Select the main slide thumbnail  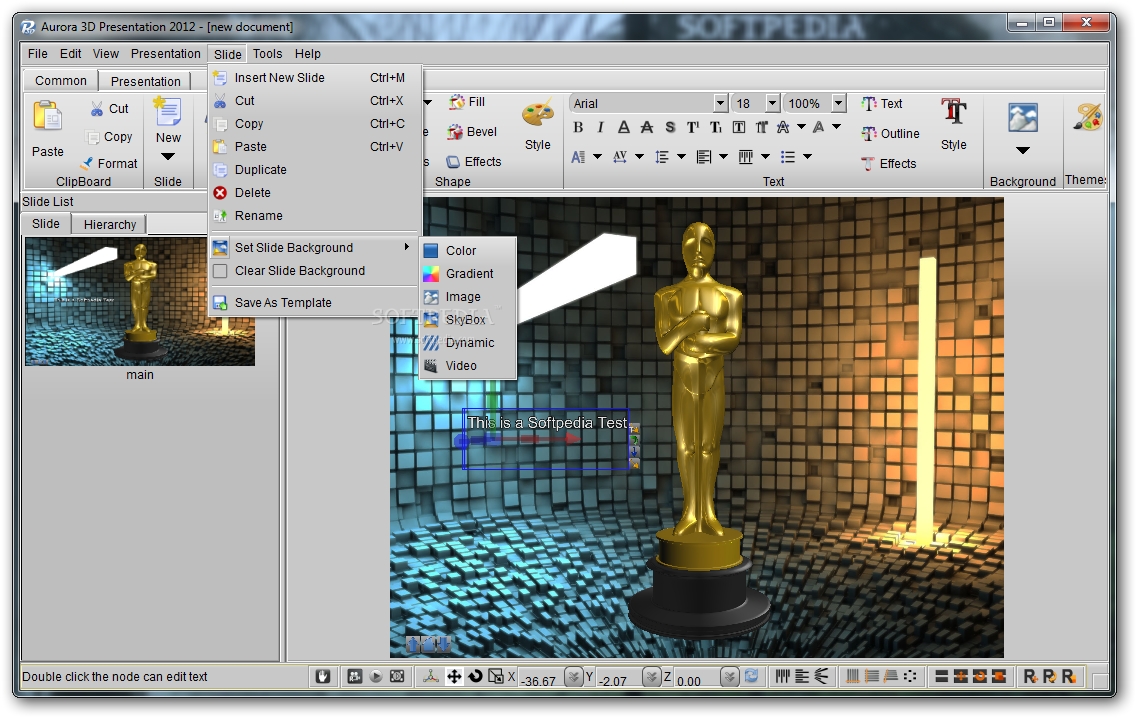[140, 302]
